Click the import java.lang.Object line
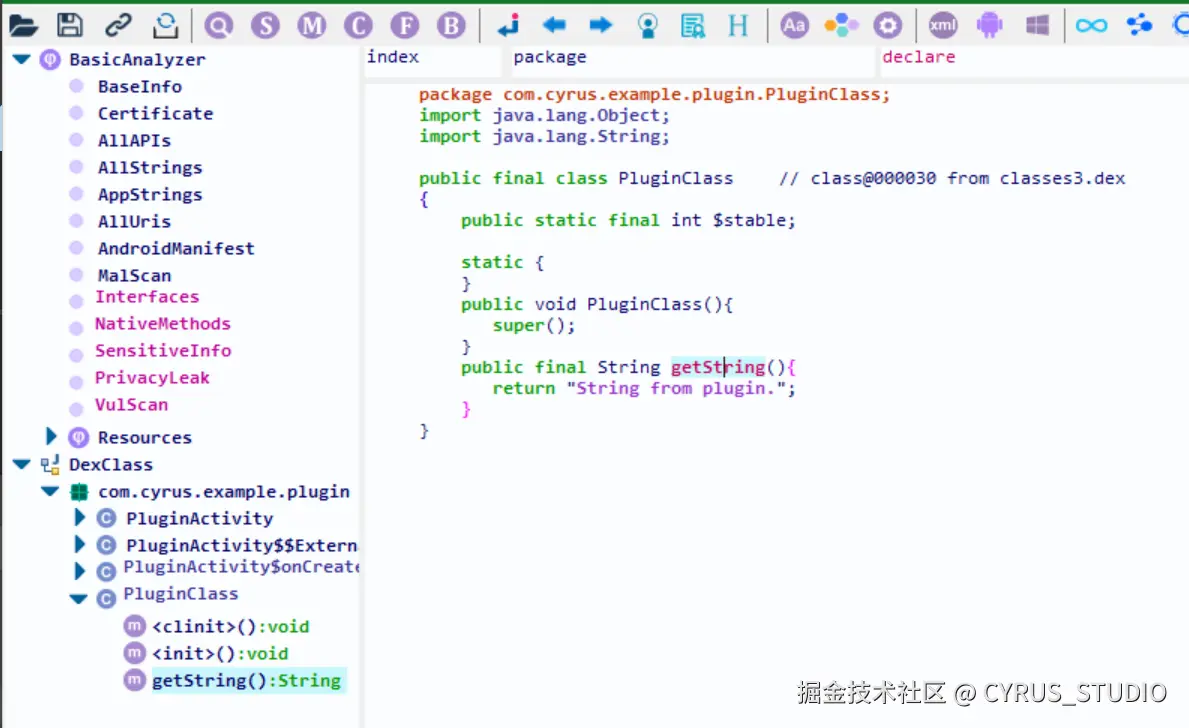Viewport: 1189px width, 728px height. tap(544, 115)
